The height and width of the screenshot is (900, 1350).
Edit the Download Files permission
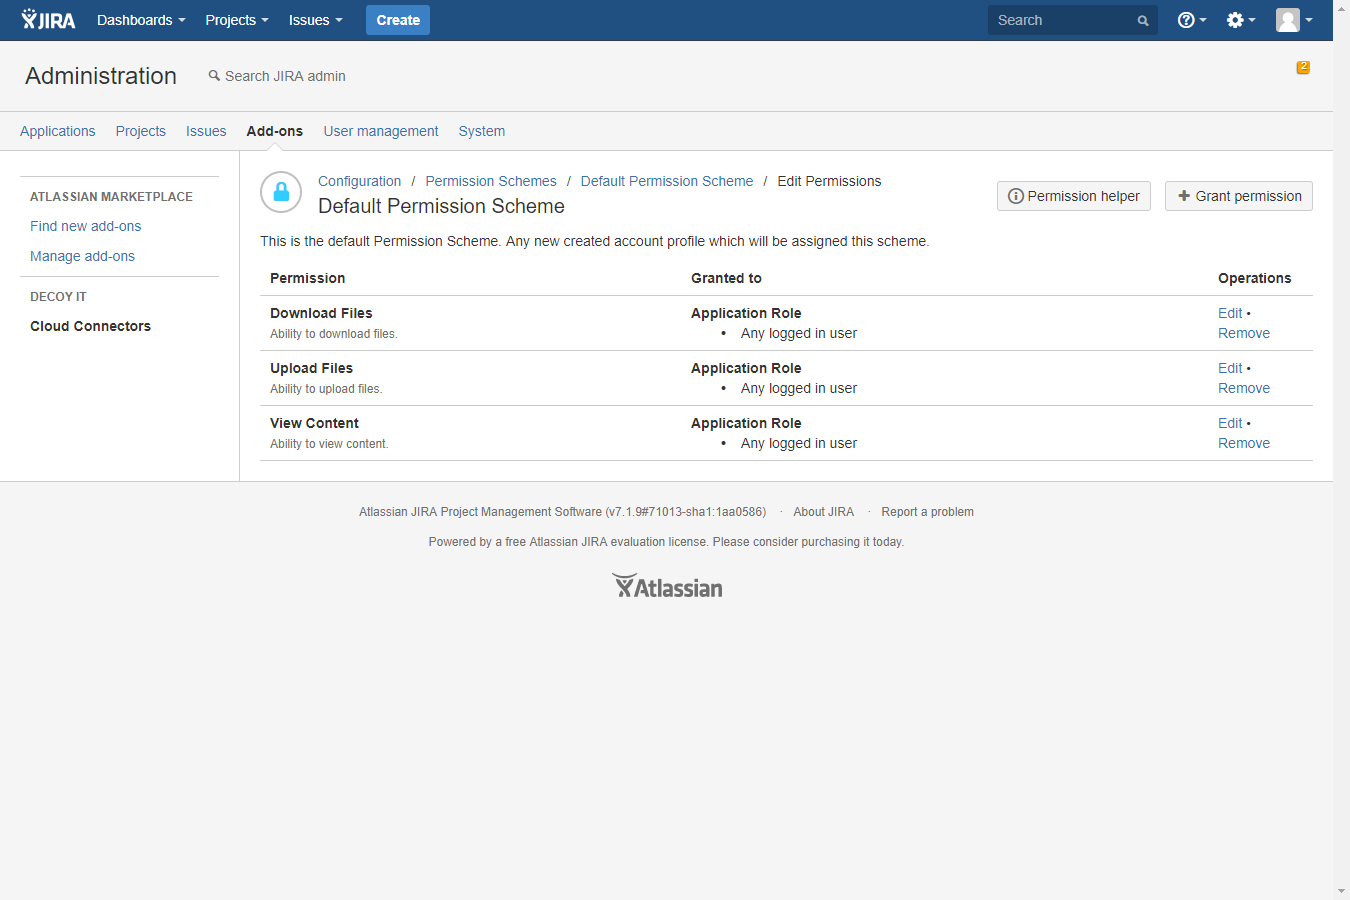1230,313
